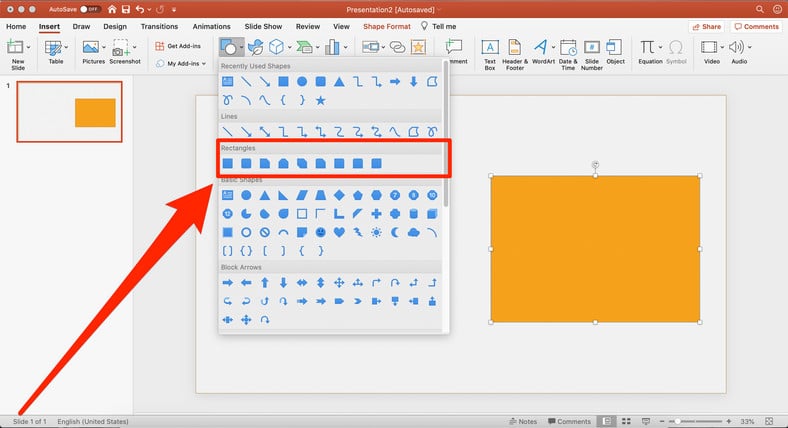Open the Table dropdown arrow
Viewport: 788px width, 428px height.
66,47
